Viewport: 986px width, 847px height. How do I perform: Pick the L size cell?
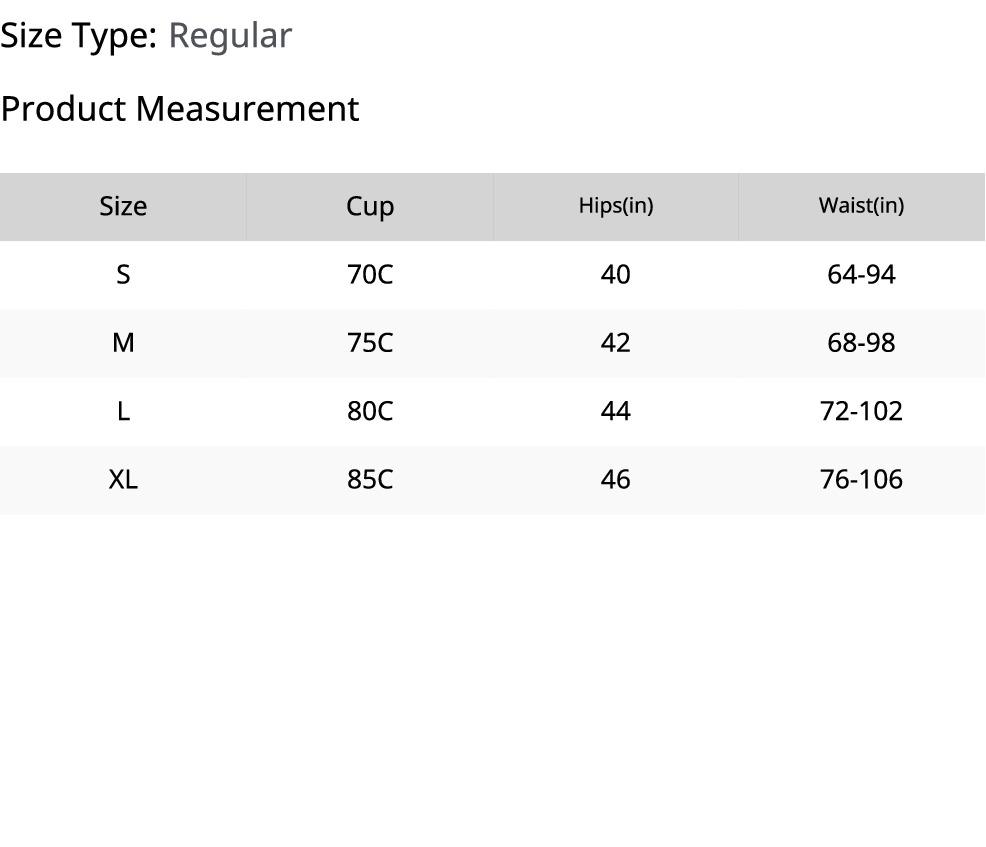pos(123,411)
